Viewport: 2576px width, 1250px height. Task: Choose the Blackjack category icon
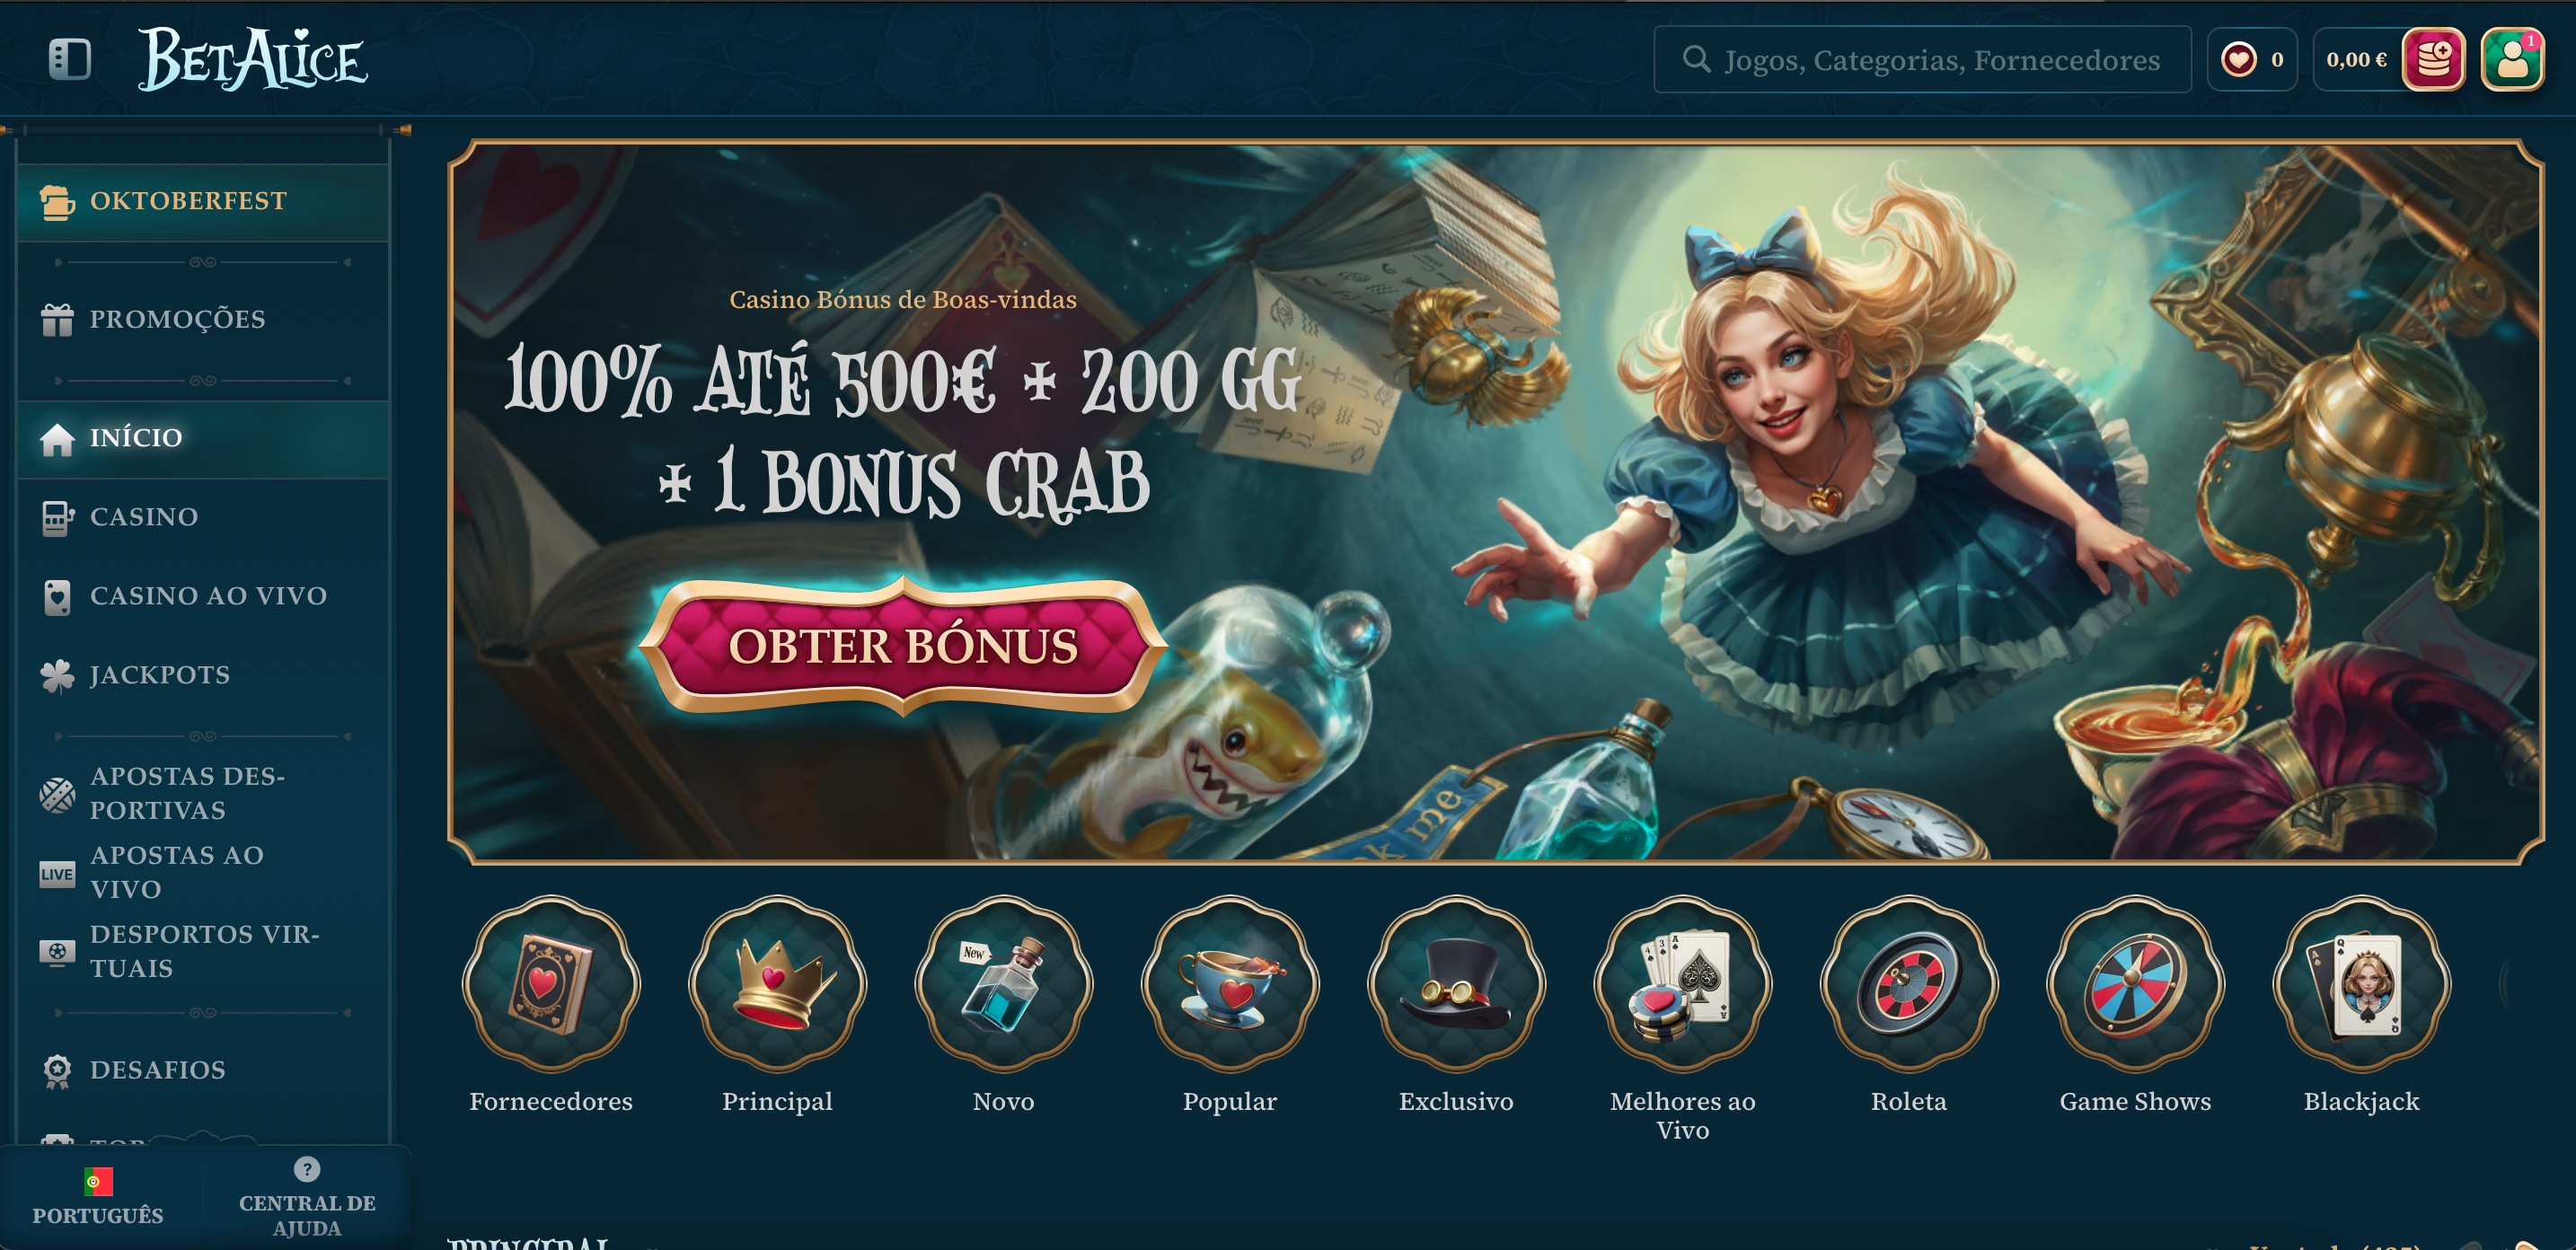[2361, 984]
